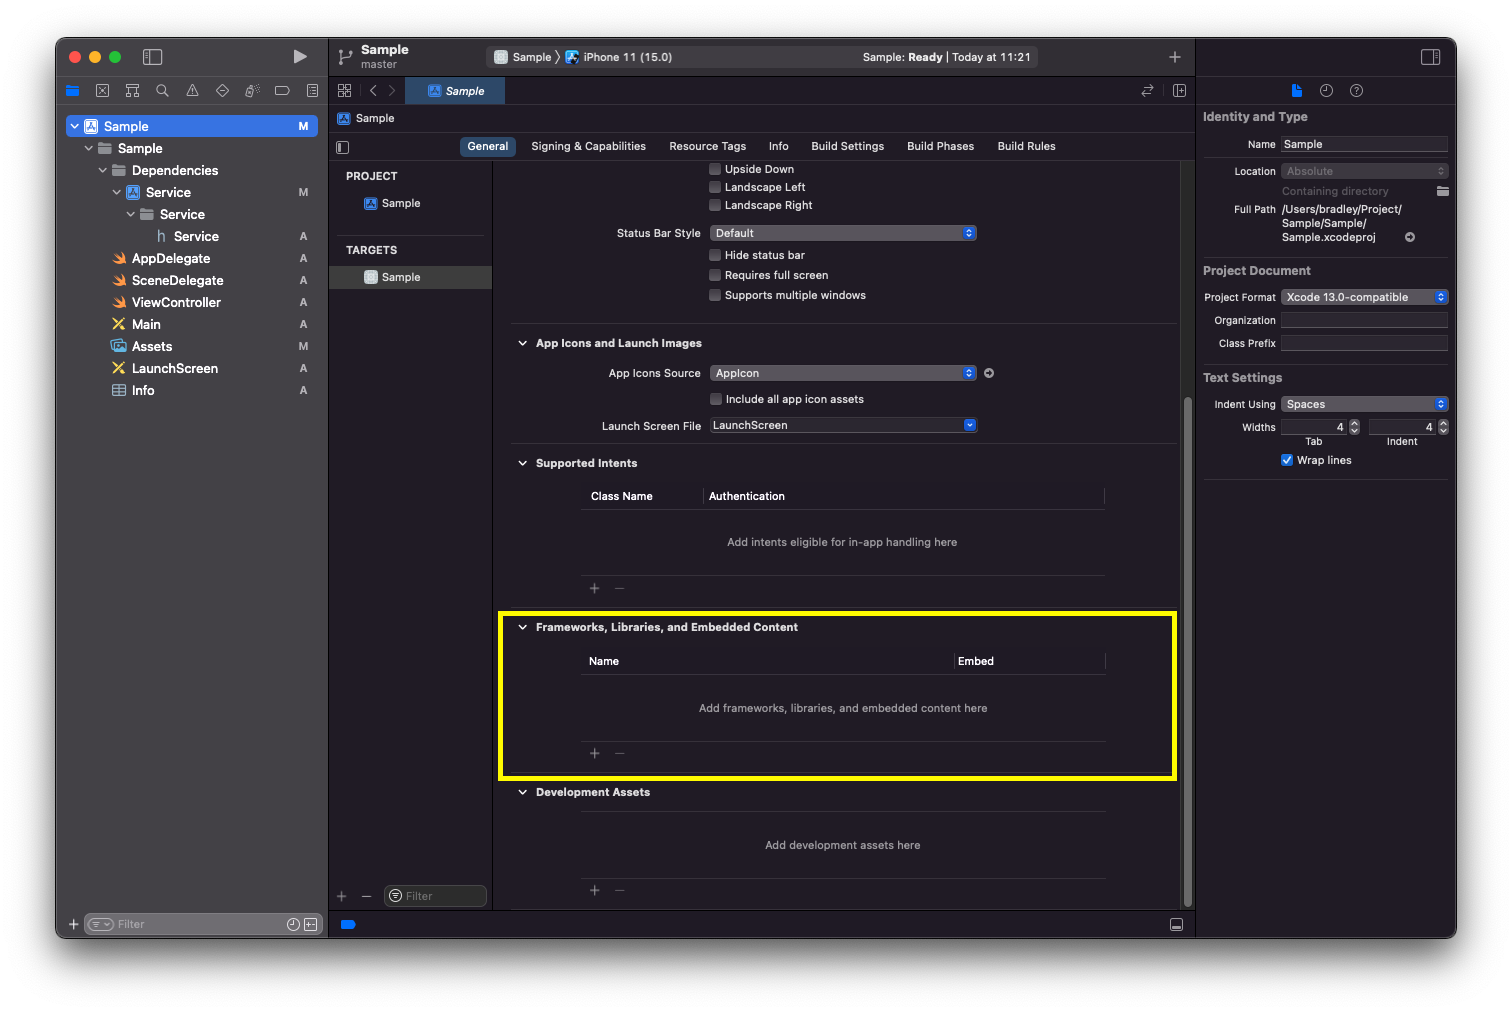This screenshot has width=1512, height=1012.
Task: Open the Find navigator magnifier
Action: (x=162, y=91)
